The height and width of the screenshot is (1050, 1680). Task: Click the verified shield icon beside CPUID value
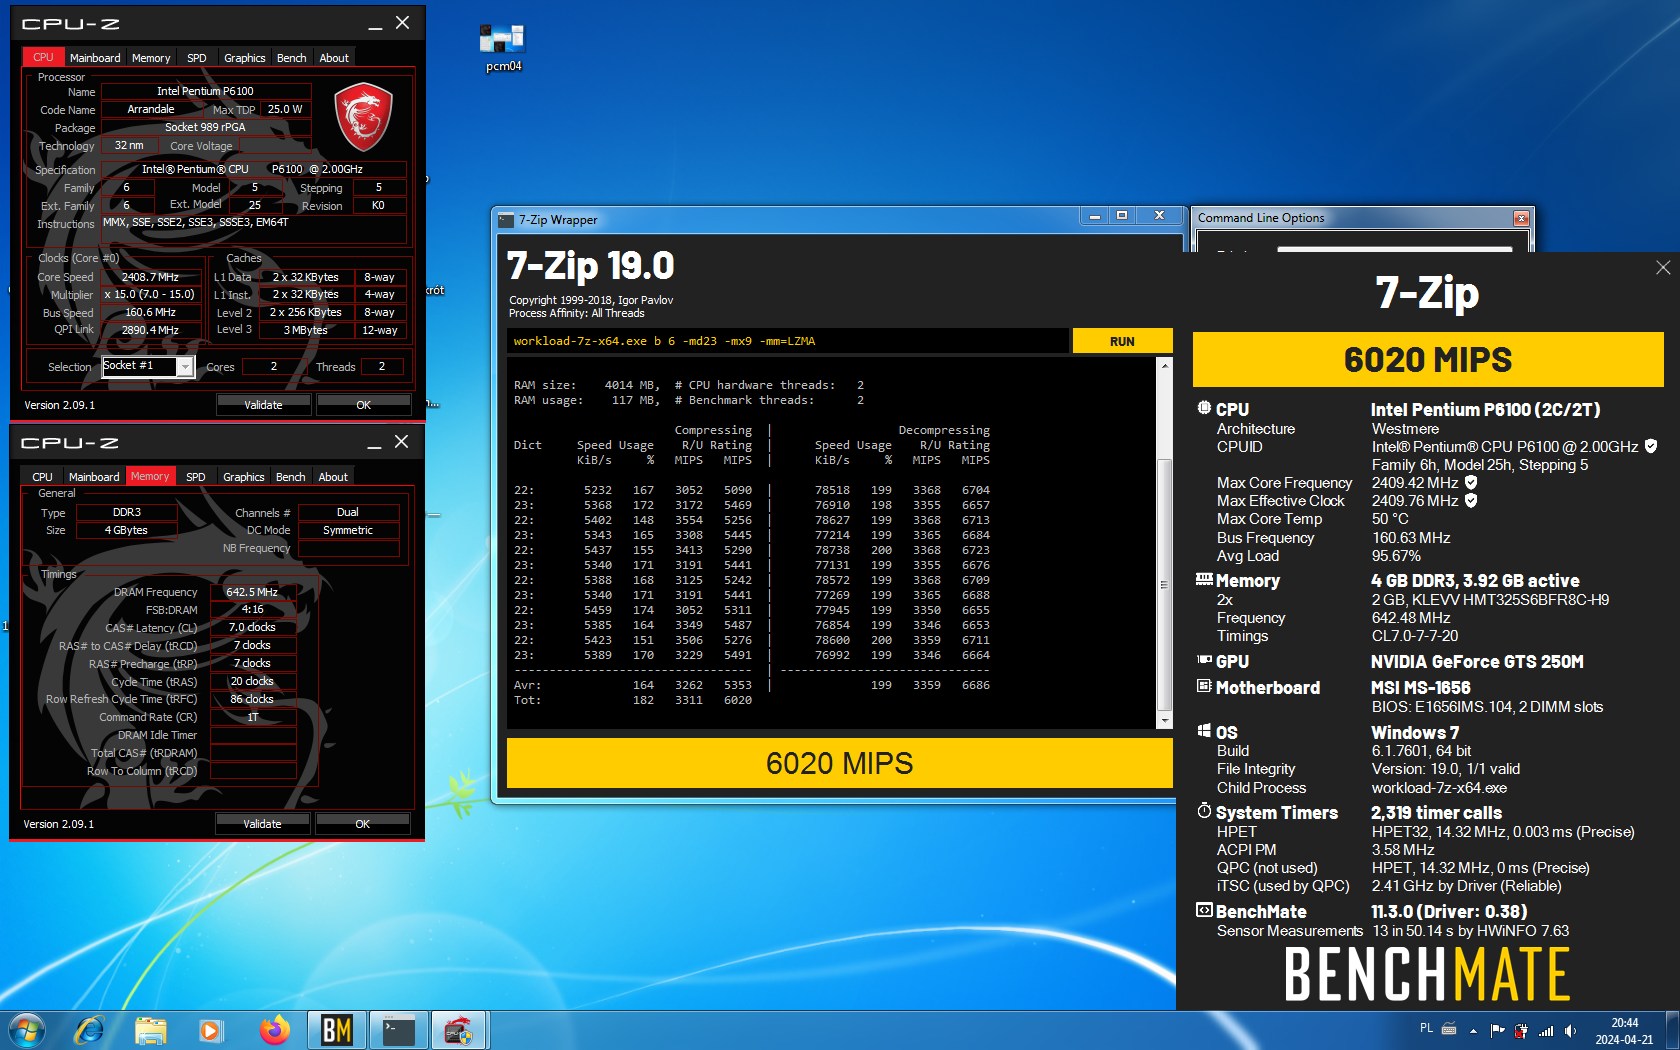[x=1651, y=446]
